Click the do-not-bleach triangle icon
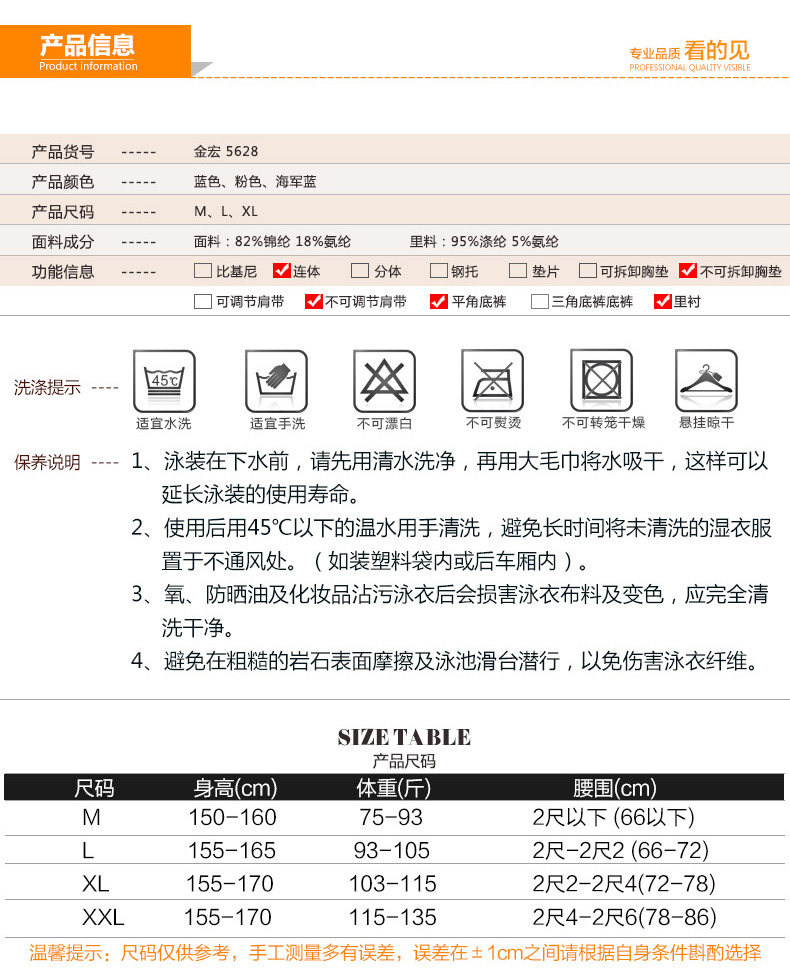 [x=384, y=381]
